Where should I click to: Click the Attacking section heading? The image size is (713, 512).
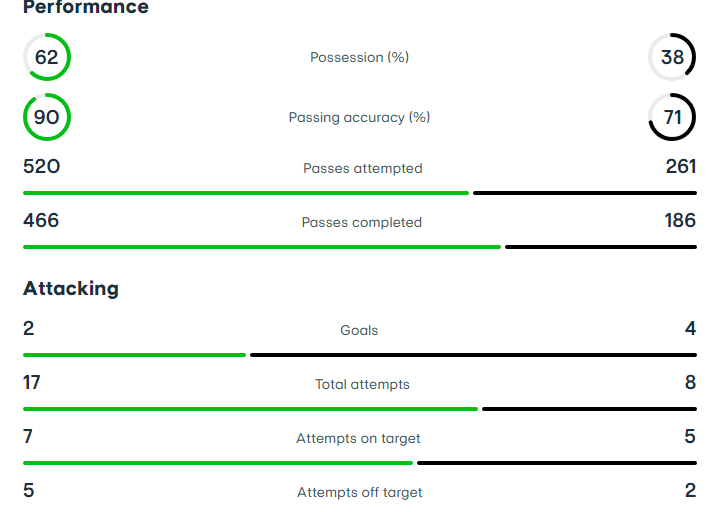pos(71,289)
